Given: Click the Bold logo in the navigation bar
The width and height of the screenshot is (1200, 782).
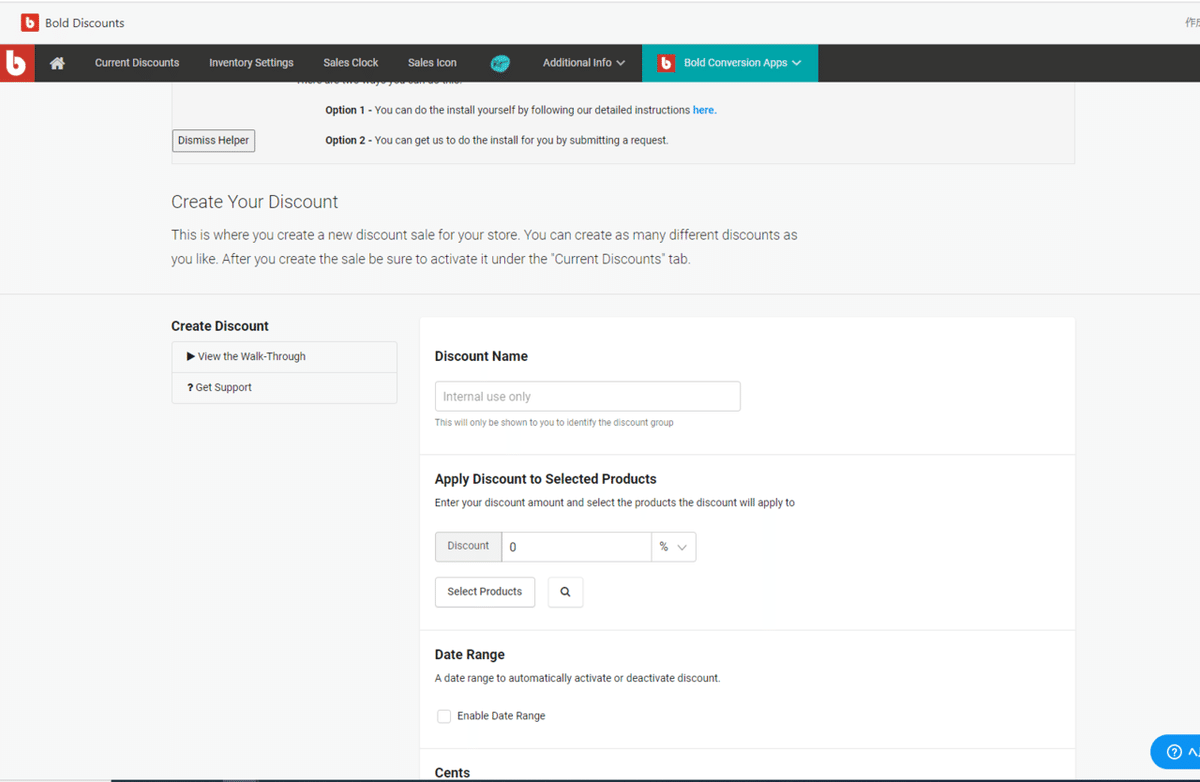Looking at the screenshot, I should tap(16, 63).
